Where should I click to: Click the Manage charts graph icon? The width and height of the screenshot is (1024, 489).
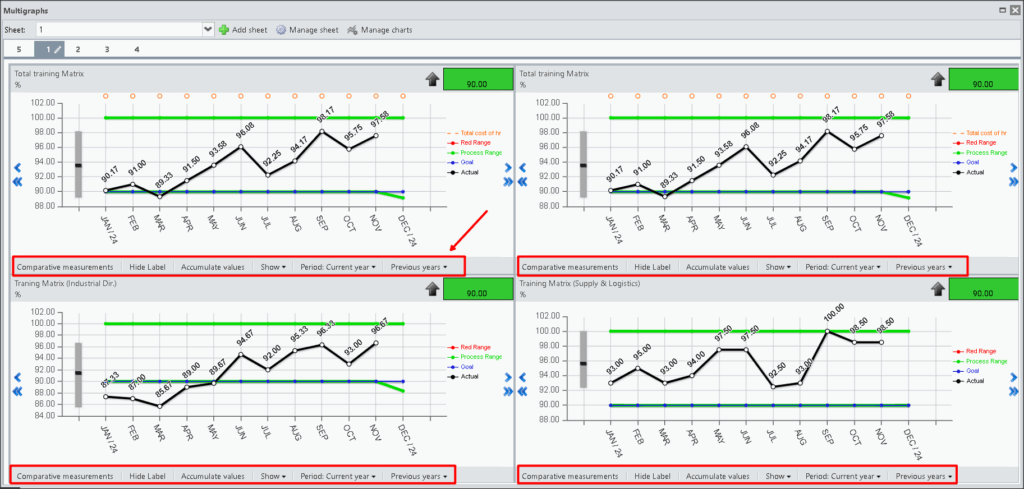tap(353, 30)
